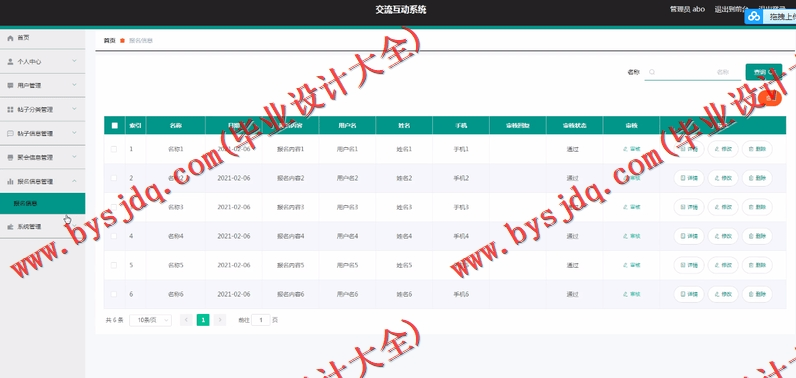Click 修改 for row 名称3
The width and height of the screenshot is (796, 378).
tap(723, 207)
